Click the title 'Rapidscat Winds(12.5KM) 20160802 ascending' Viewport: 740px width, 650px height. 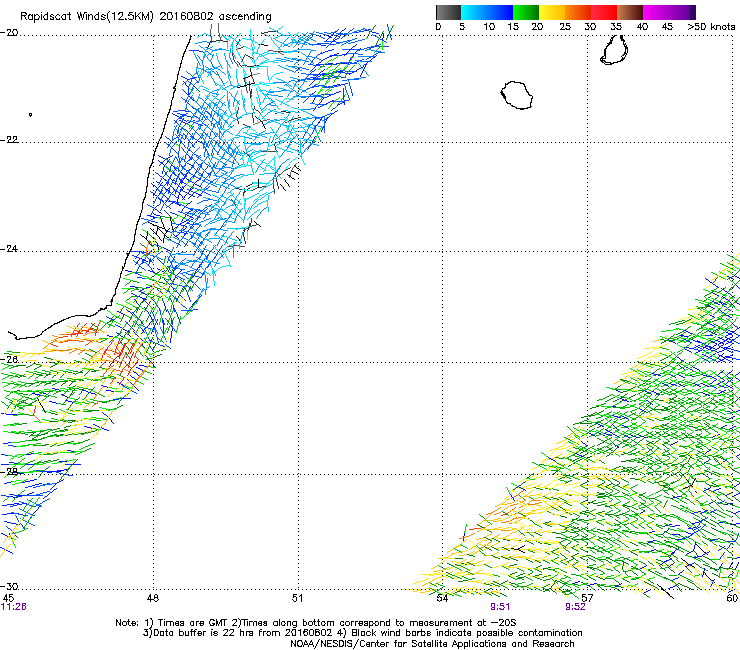click(x=146, y=17)
